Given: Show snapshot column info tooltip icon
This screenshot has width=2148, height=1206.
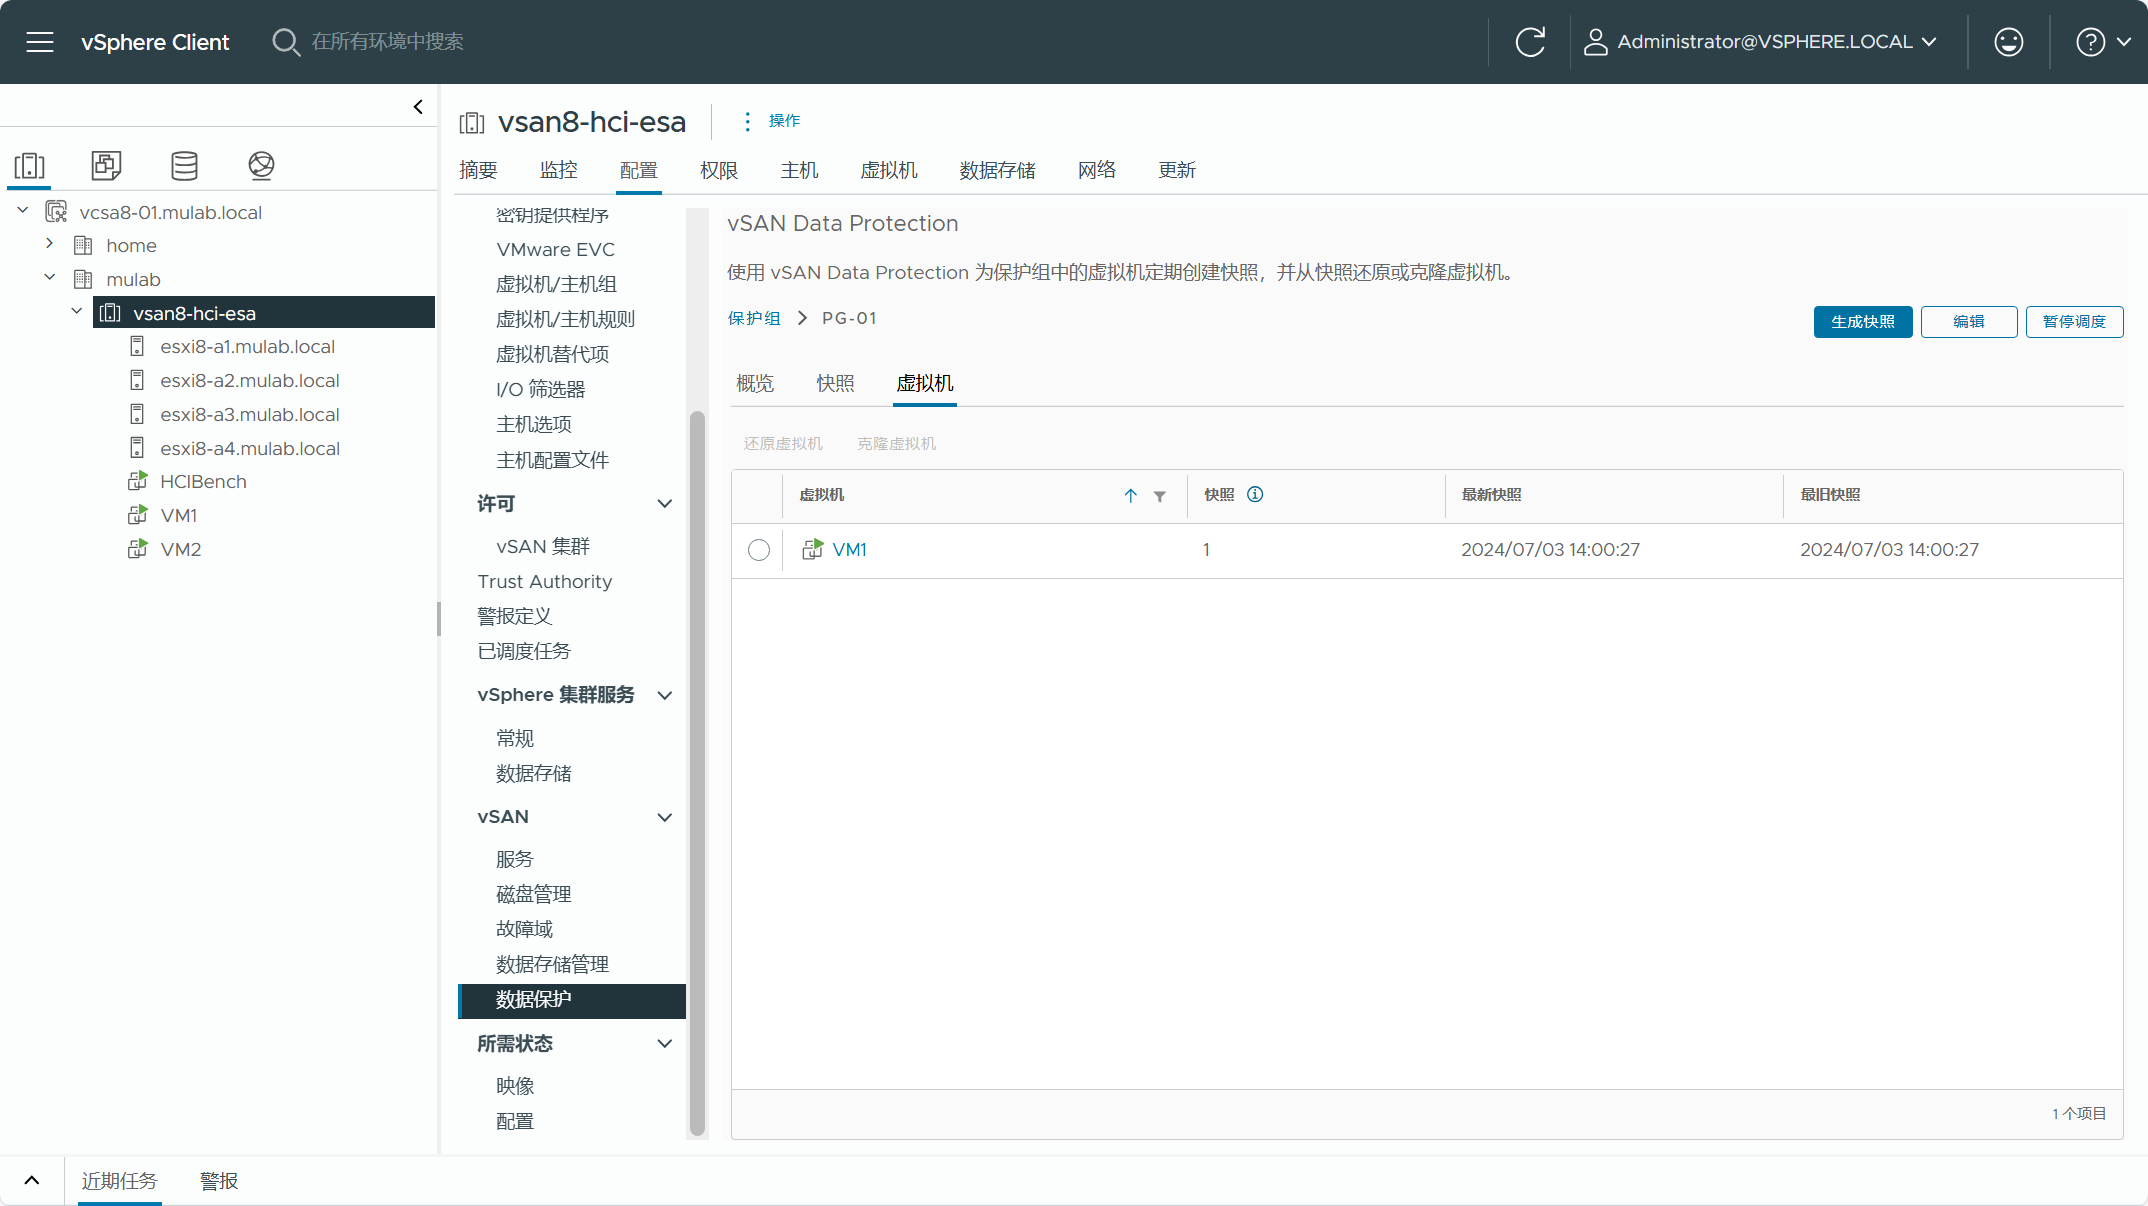Looking at the screenshot, I should pos(1255,495).
